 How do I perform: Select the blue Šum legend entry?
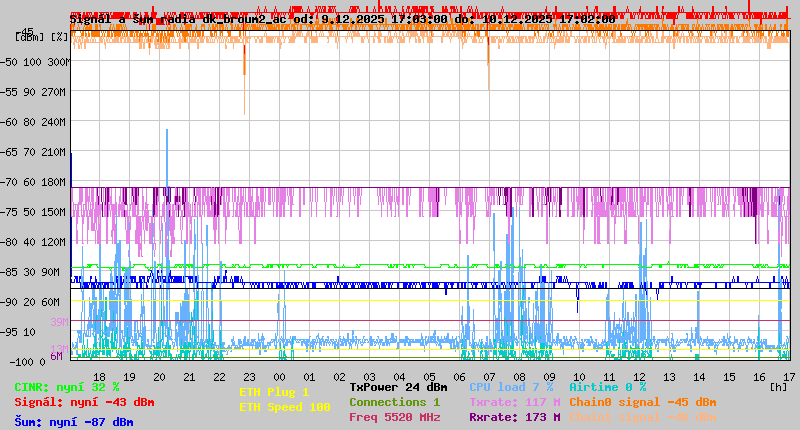click(x=73, y=422)
